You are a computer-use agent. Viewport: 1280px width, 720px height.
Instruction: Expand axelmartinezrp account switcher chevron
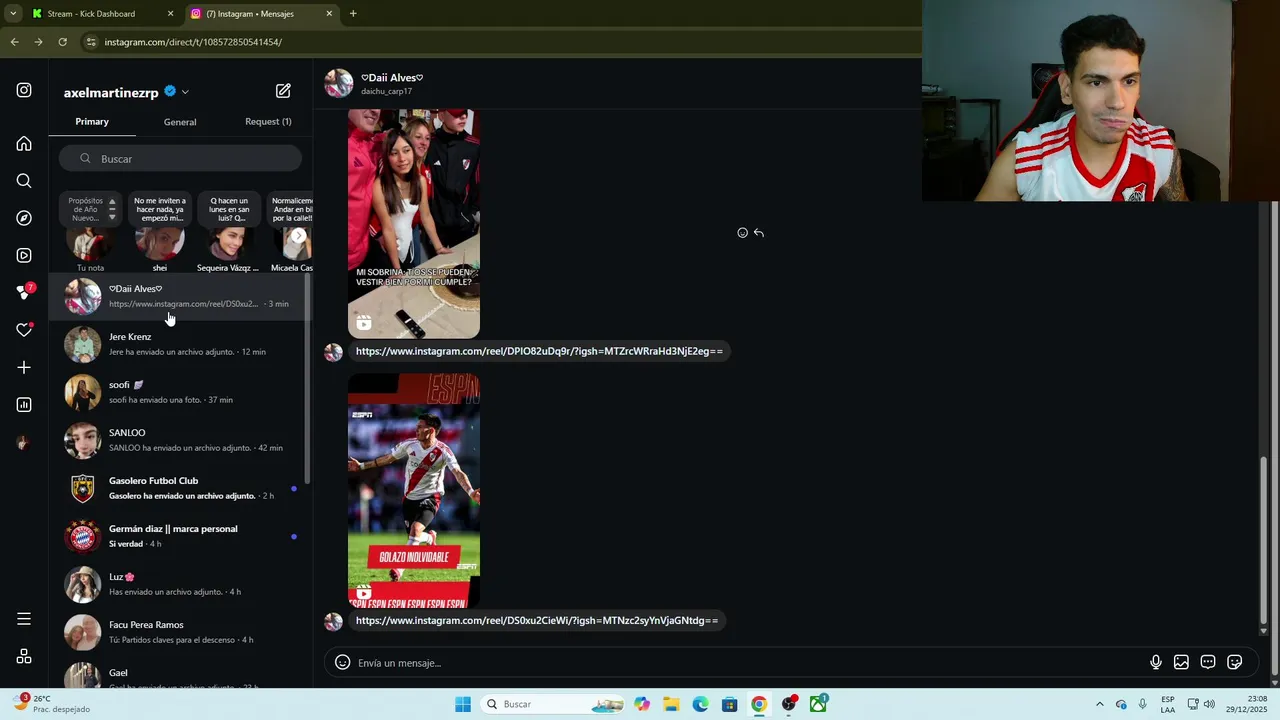click(185, 92)
